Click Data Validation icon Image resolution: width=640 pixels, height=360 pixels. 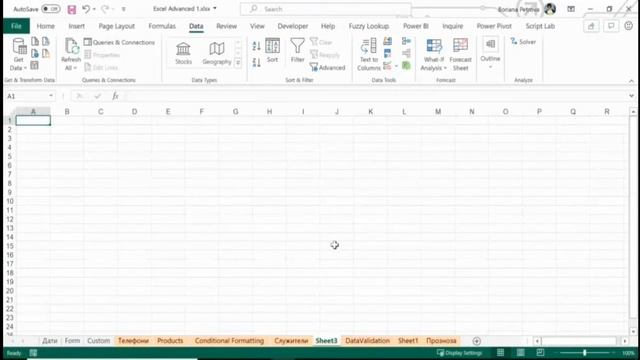point(387,66)
